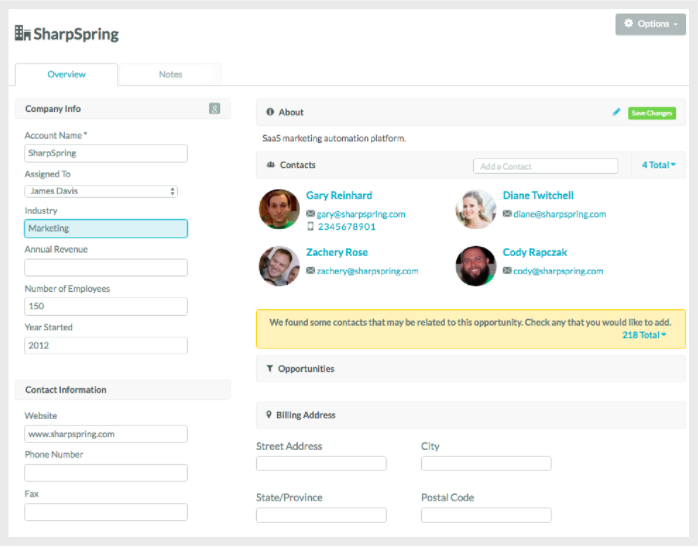Click the Billing Address pin icon
This screenshot has height=547, width=698.
pos(269,415)
